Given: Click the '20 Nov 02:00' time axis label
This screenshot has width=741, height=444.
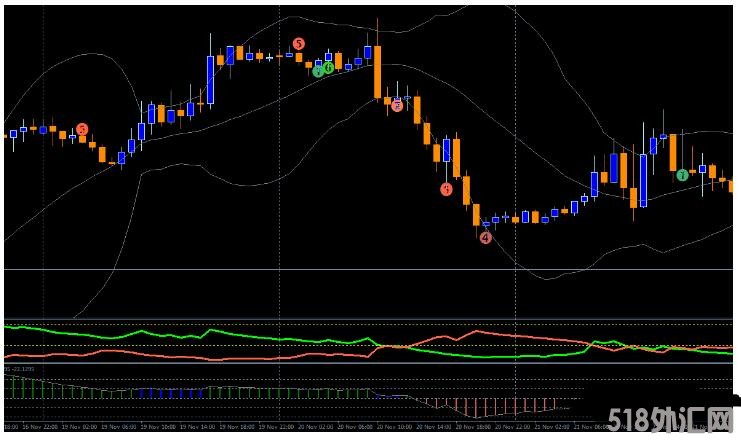Looking at the screenshot, I should (x=316, y=427).
